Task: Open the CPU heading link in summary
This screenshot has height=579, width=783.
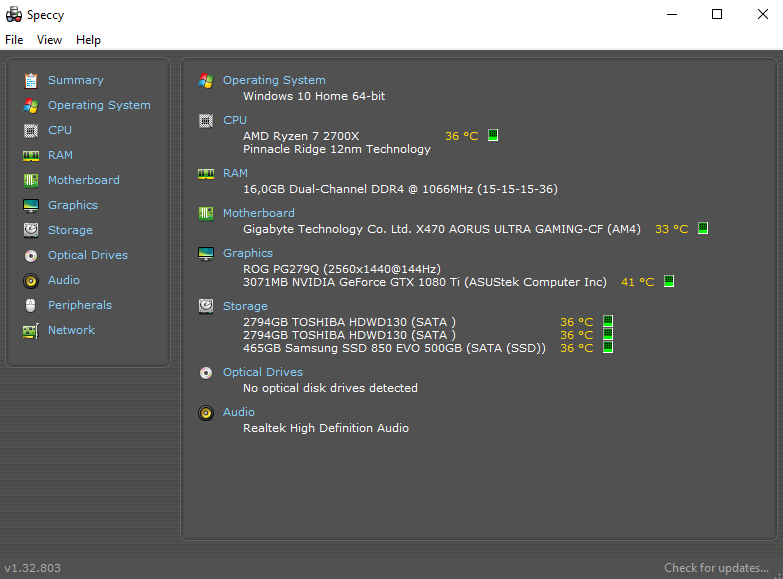Action: coord(235,120)
